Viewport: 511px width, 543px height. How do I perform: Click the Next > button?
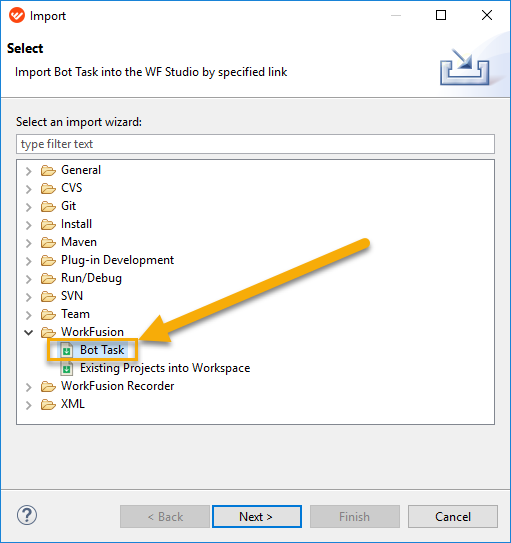(x=257, y=516)
